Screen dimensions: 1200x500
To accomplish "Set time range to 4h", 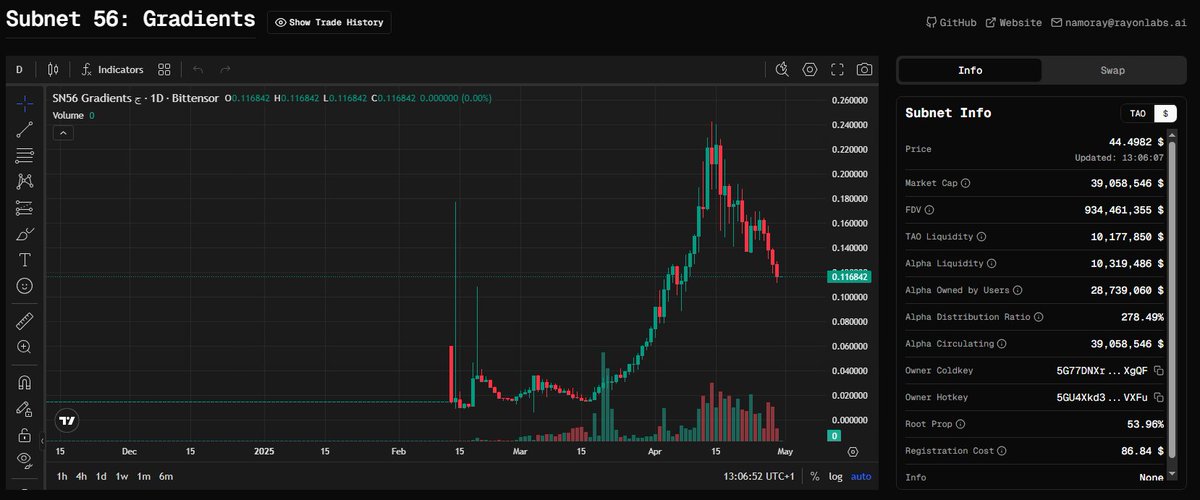I will 82,476.
